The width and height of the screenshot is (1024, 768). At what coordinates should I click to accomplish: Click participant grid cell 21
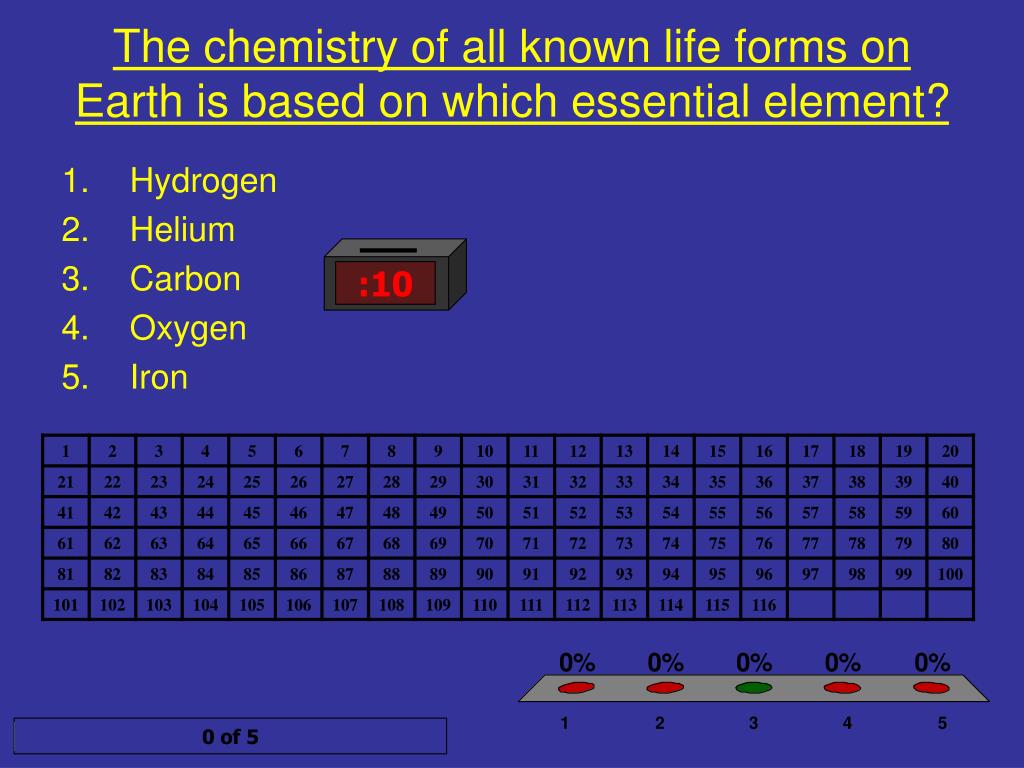(66, 481)
